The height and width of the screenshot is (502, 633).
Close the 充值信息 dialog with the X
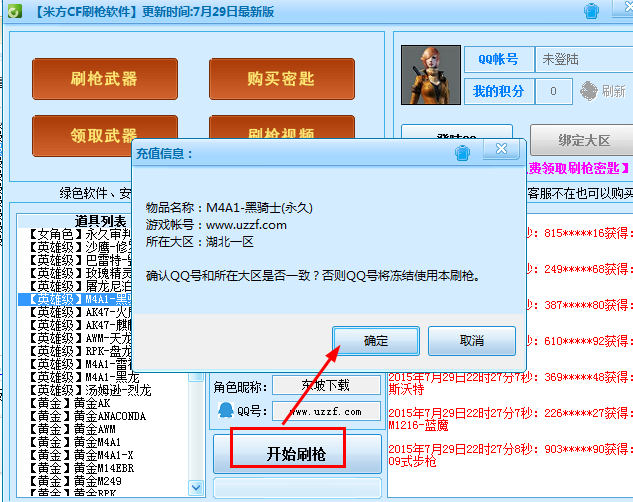pyautogui.click(x=501, y=149)
